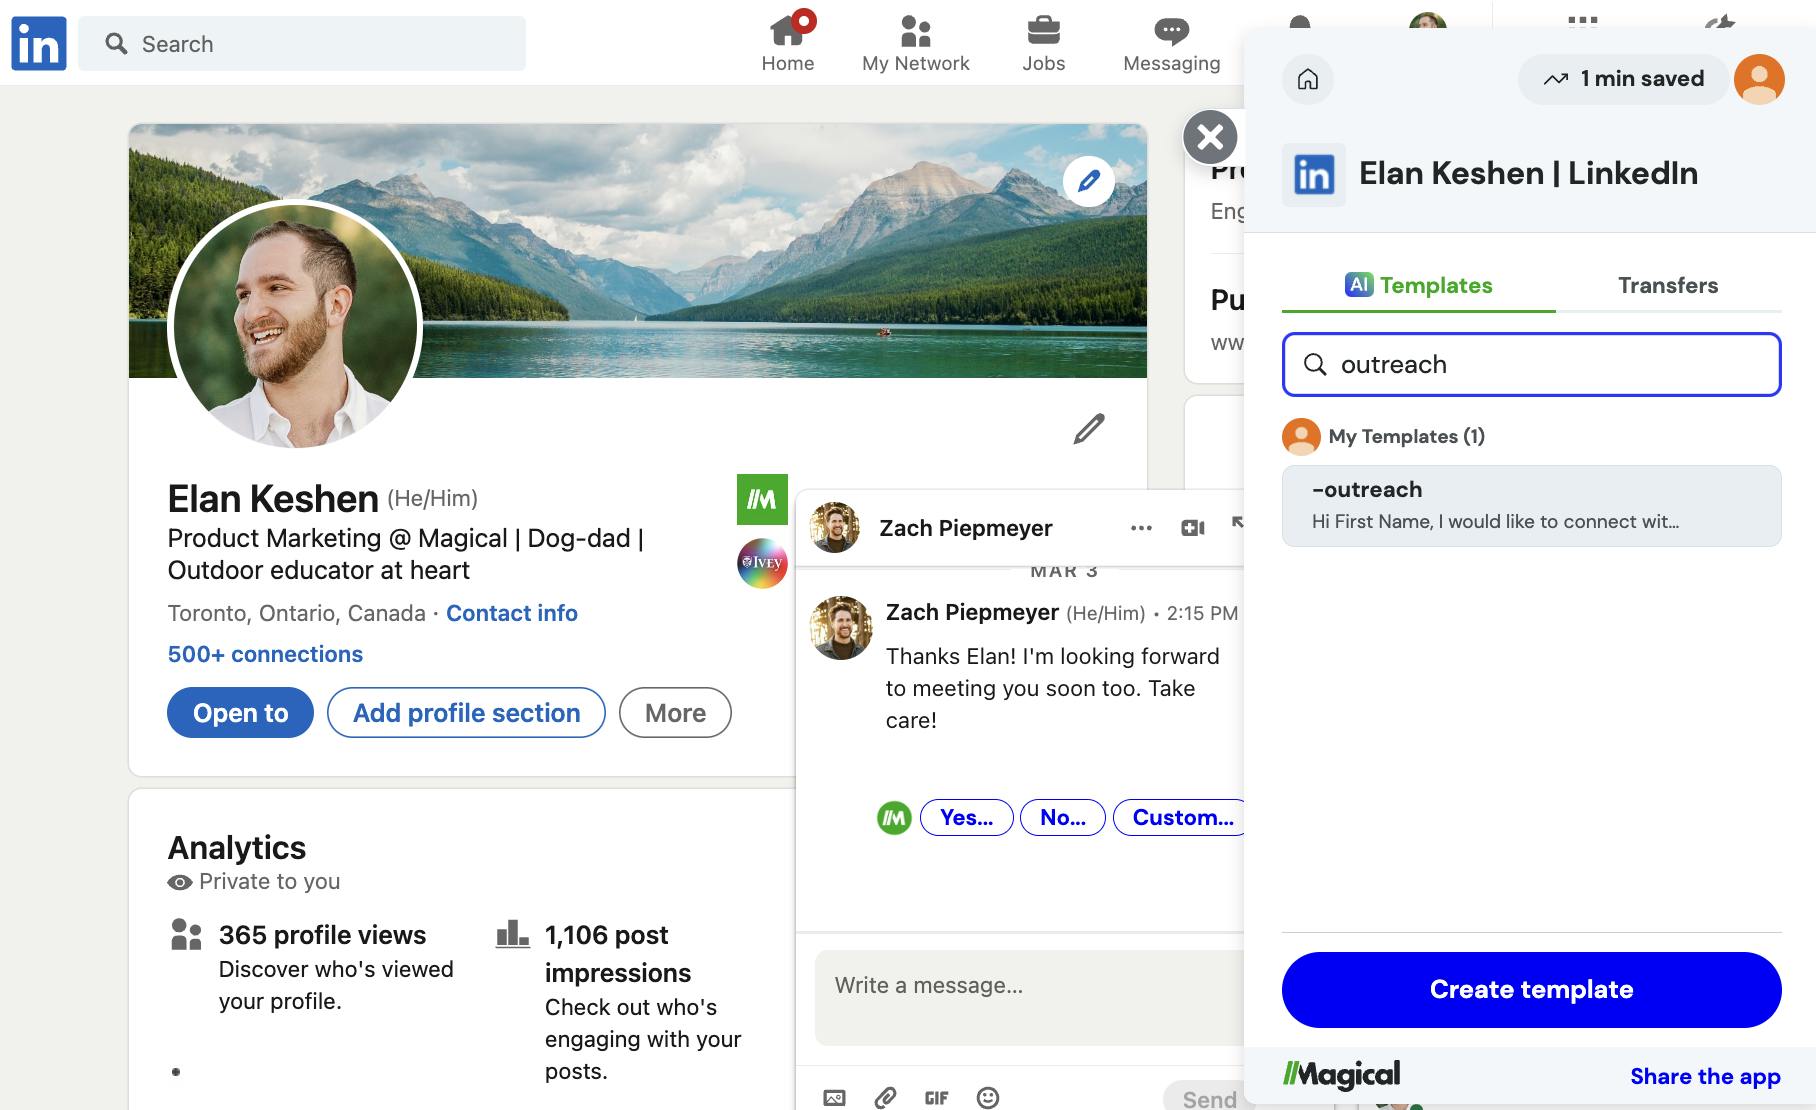Click Create template button
The width and height of the screenshot is (1816, 1110).
(x=1532, y=990)
